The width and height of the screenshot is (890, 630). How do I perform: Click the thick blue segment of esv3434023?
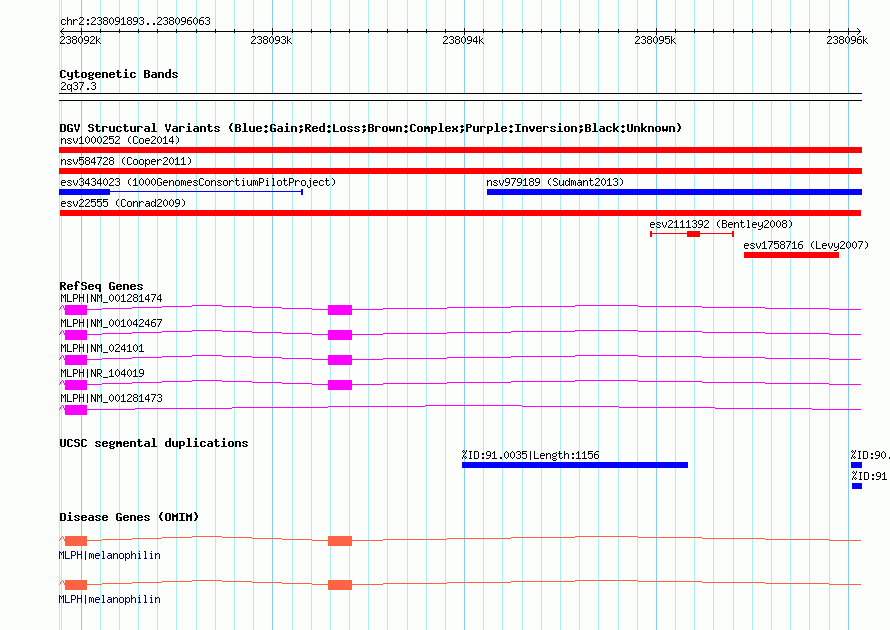tap(85, 192)
